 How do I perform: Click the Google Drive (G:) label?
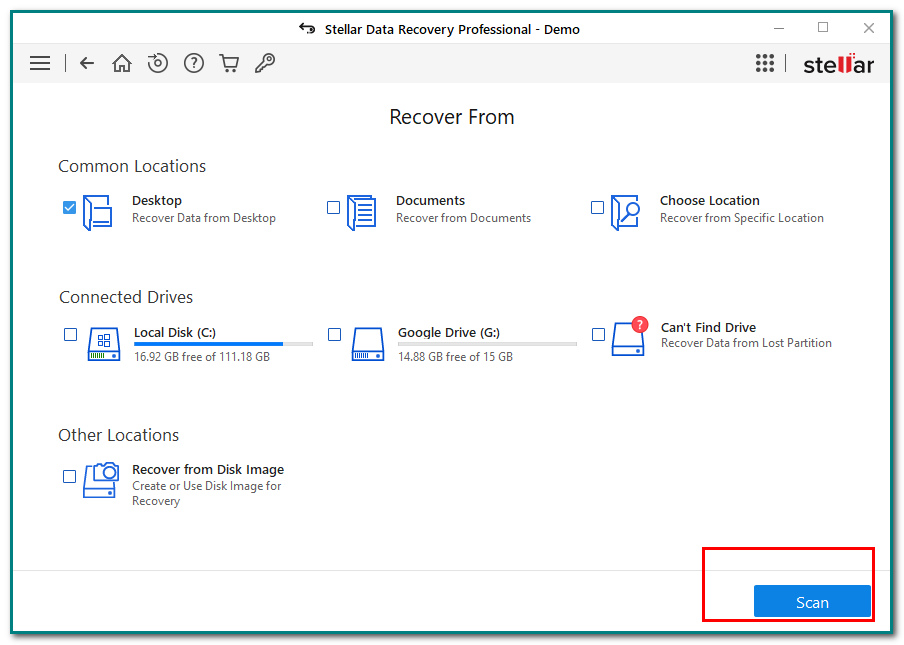[449, 333]
